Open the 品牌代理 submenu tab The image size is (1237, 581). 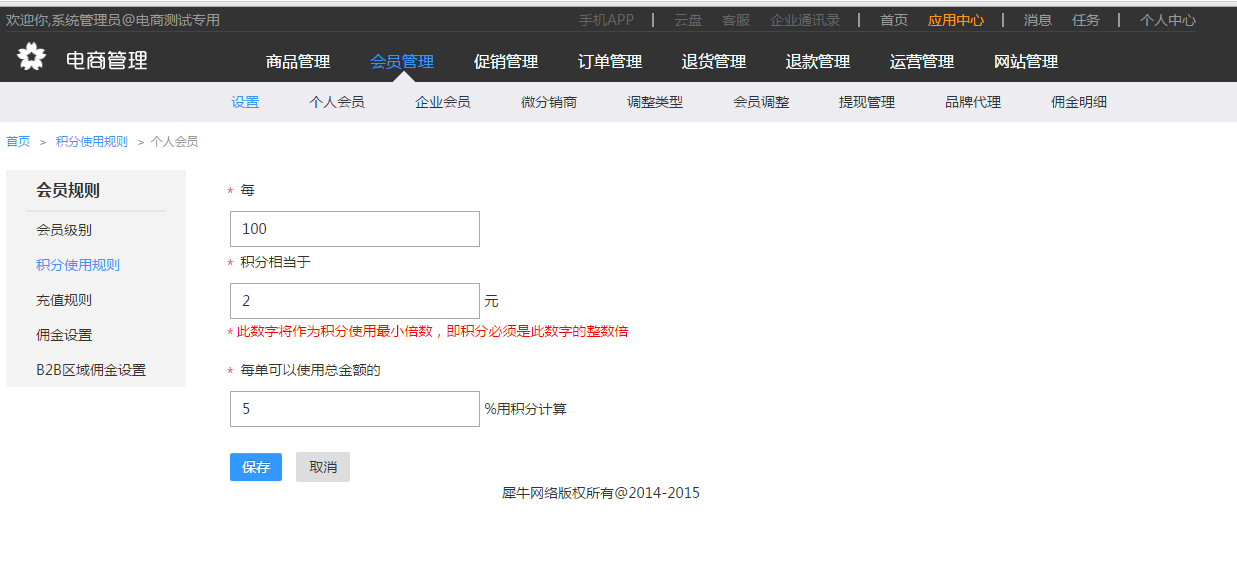973,102
